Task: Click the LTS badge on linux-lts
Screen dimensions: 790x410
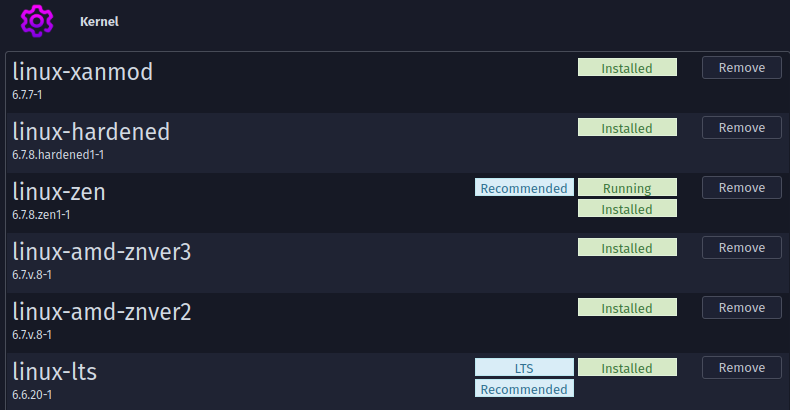Action: click(524, 368)
